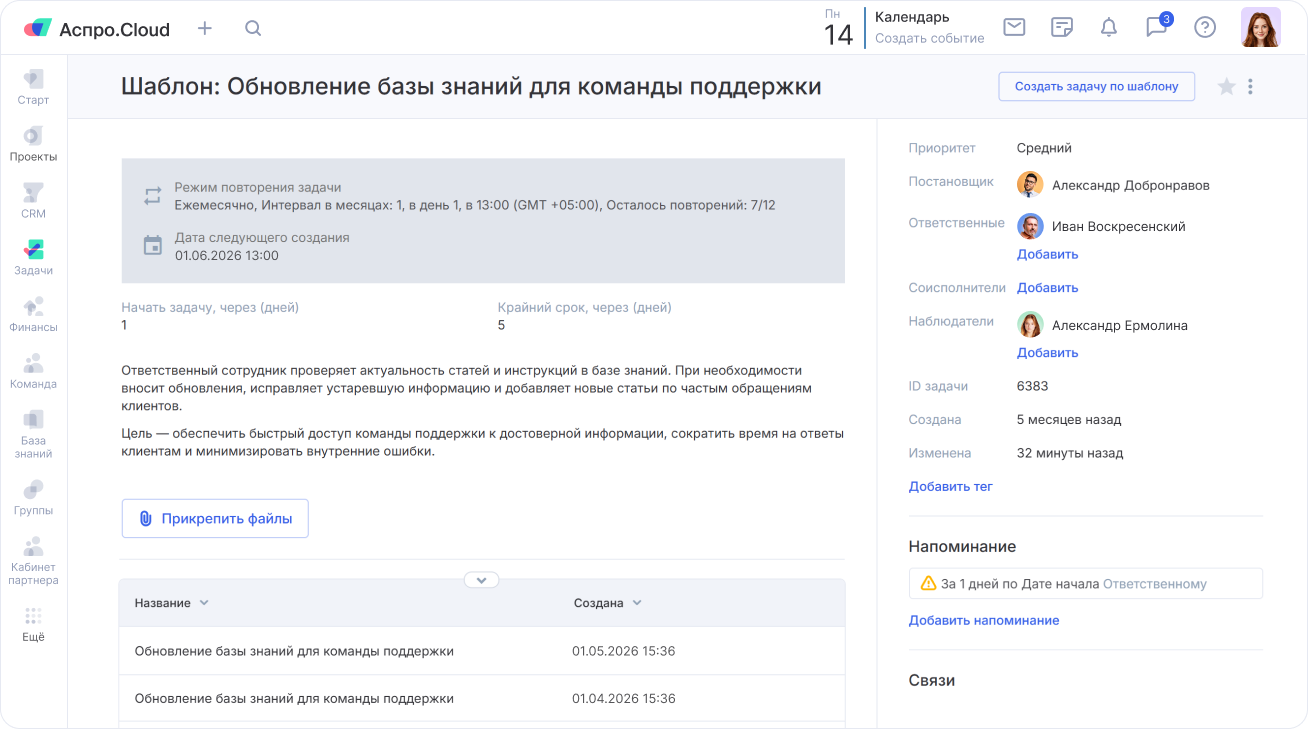Show notifications via bell icon
Image resolution: width=1308 pixels, height=729 pixels.
coord(1108,27)
